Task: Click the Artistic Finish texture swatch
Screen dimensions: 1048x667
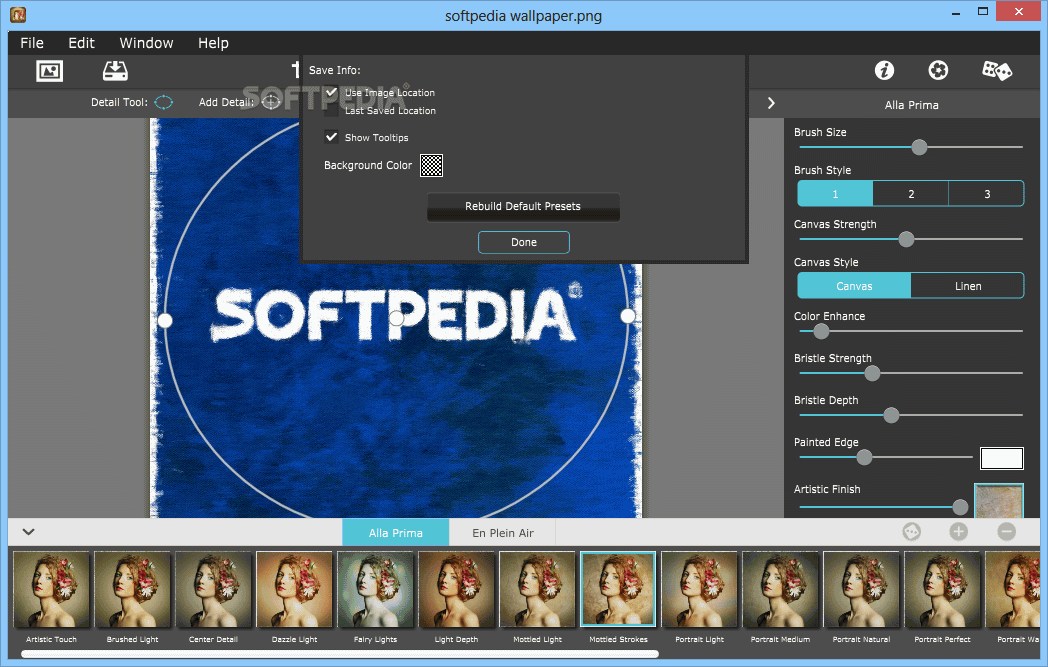Action: coord(999,501)
